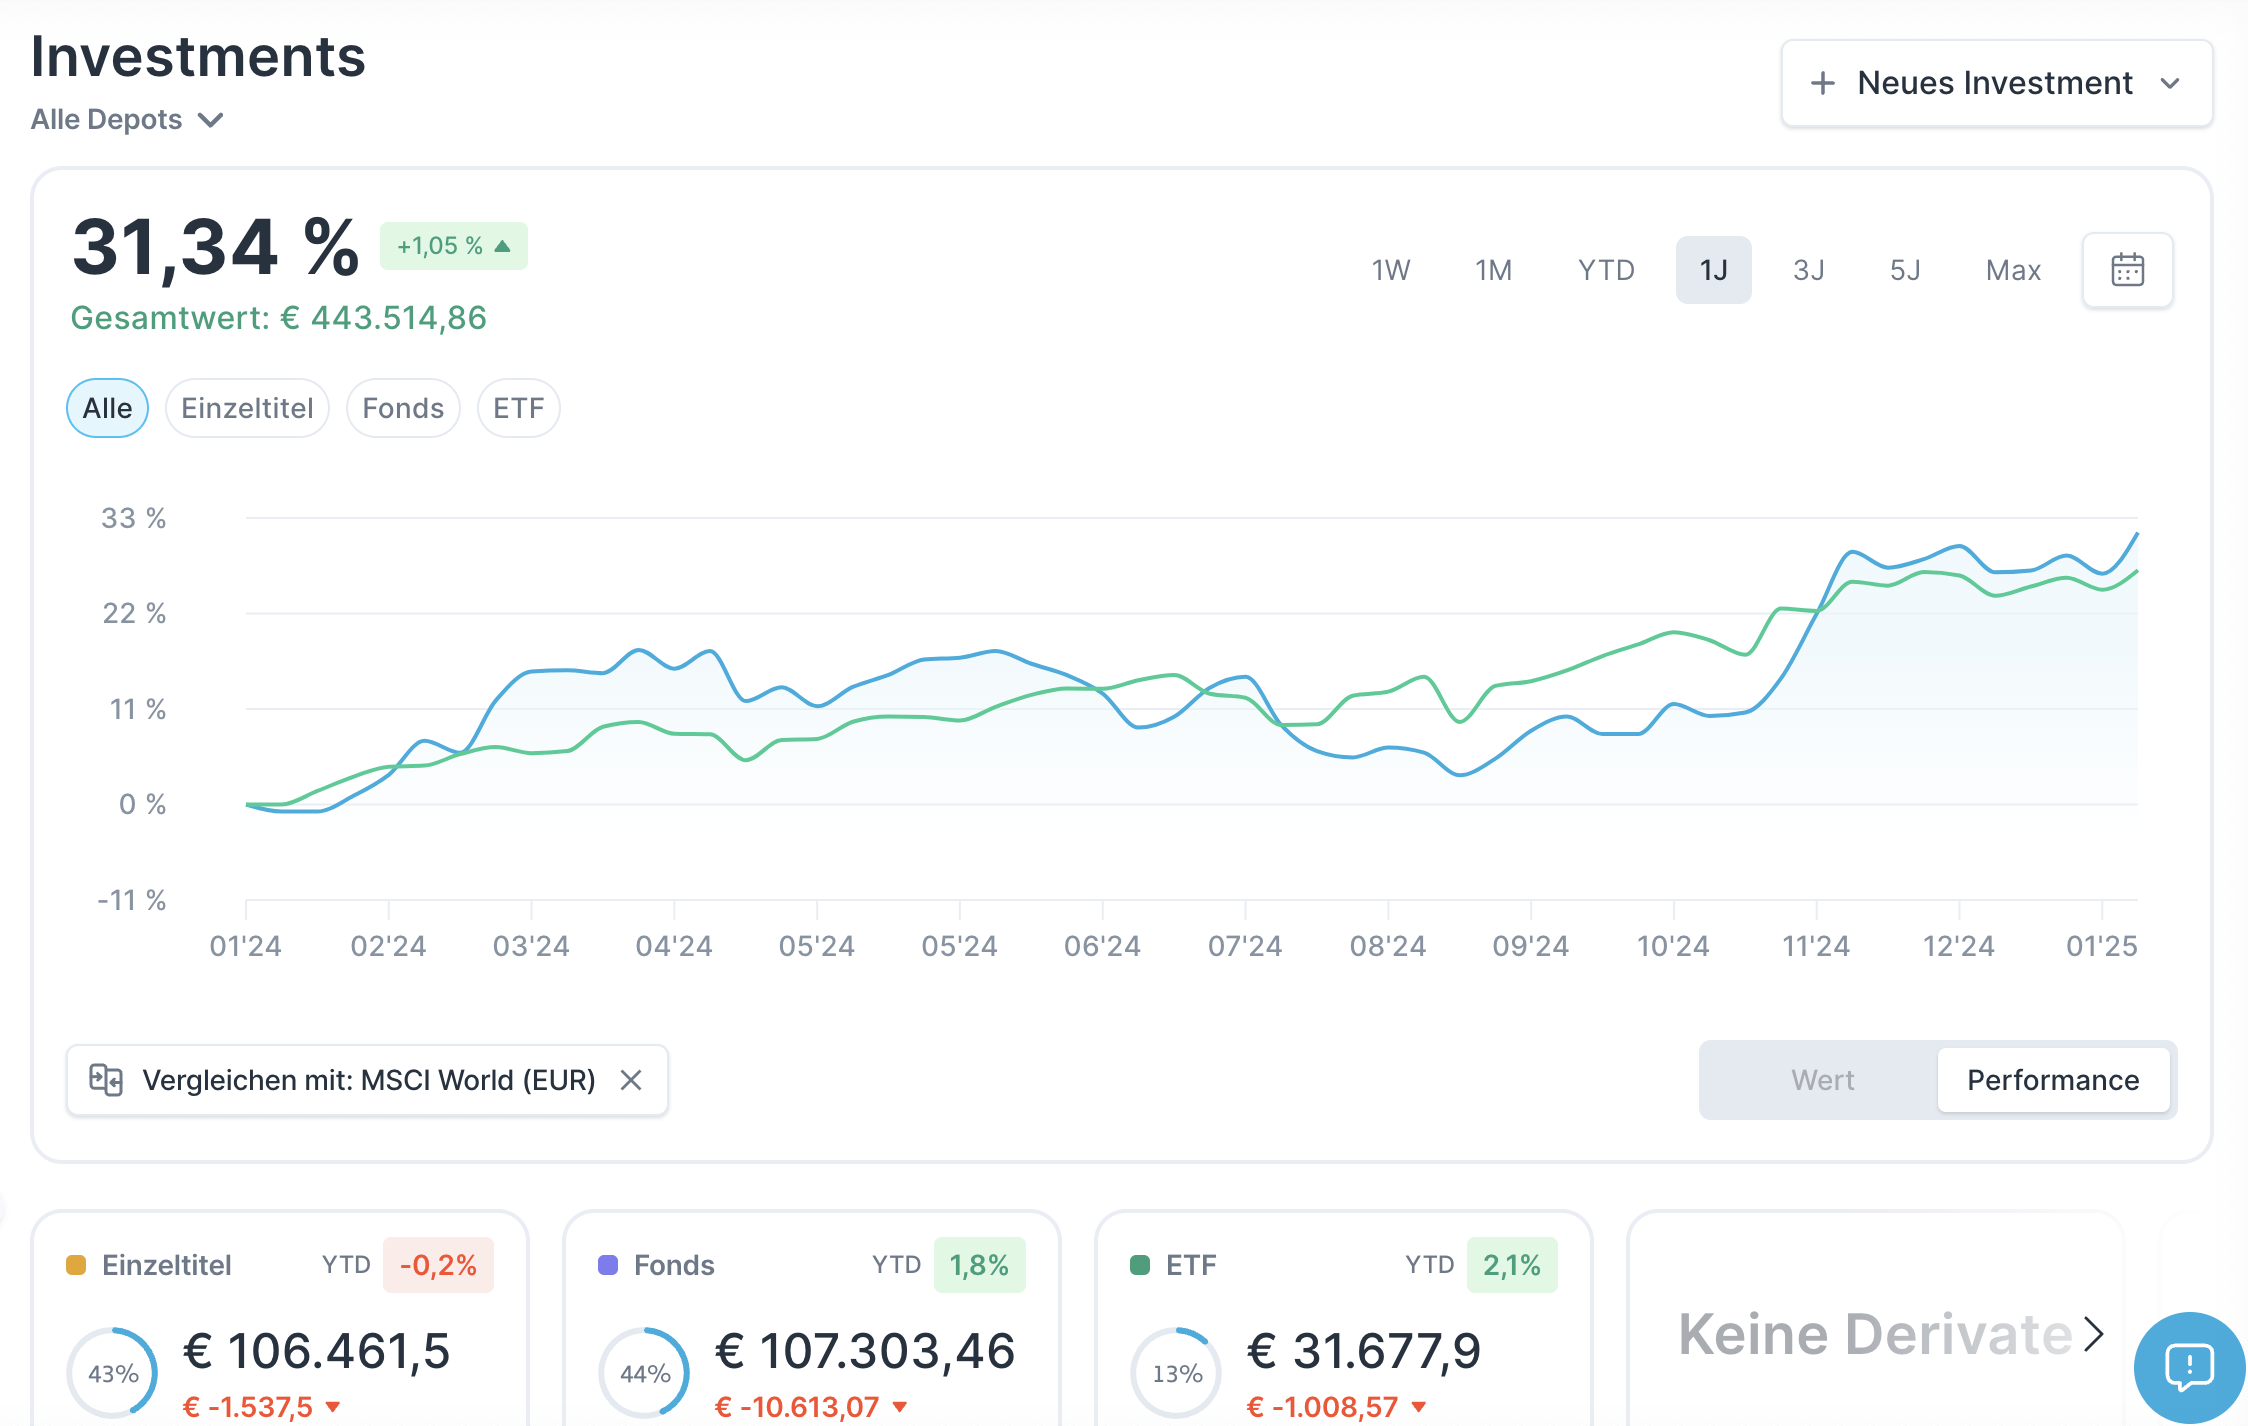
Task: Click the € 107.303,46 Fonds value
Action: (865, 1351)
